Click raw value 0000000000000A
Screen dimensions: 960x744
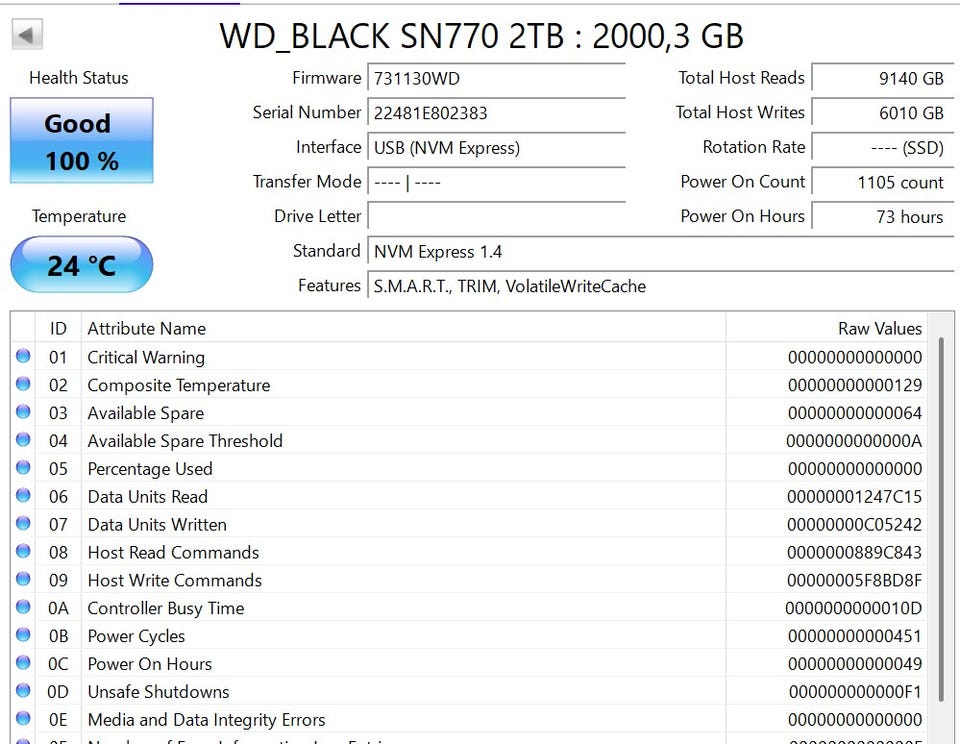coord(854,441)
